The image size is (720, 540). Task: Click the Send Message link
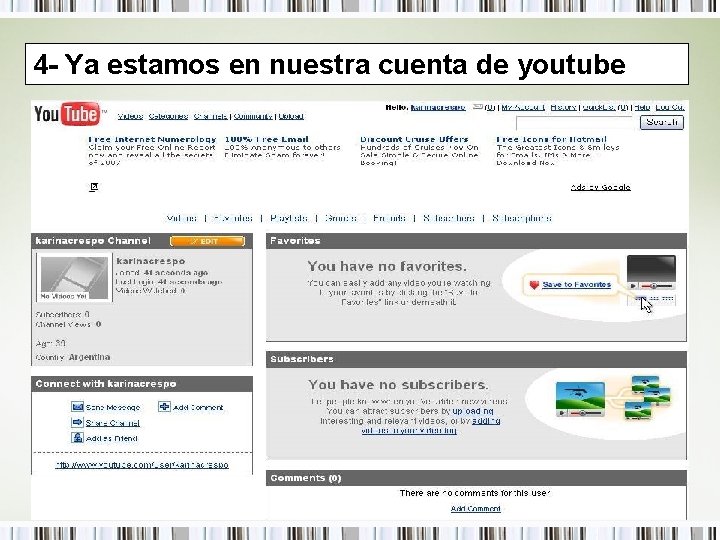point(112,407)
